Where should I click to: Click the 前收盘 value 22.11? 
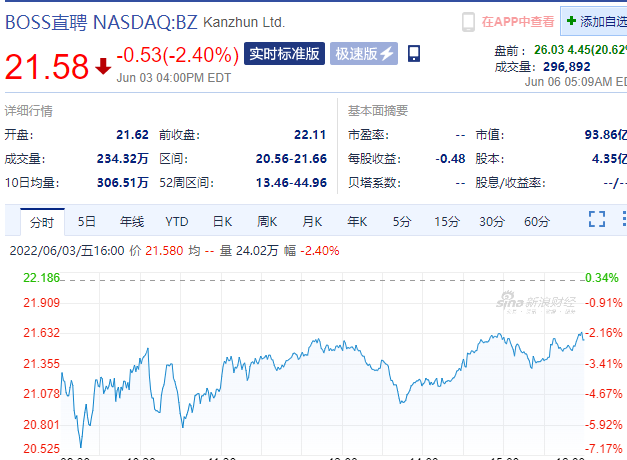point(310,135)
